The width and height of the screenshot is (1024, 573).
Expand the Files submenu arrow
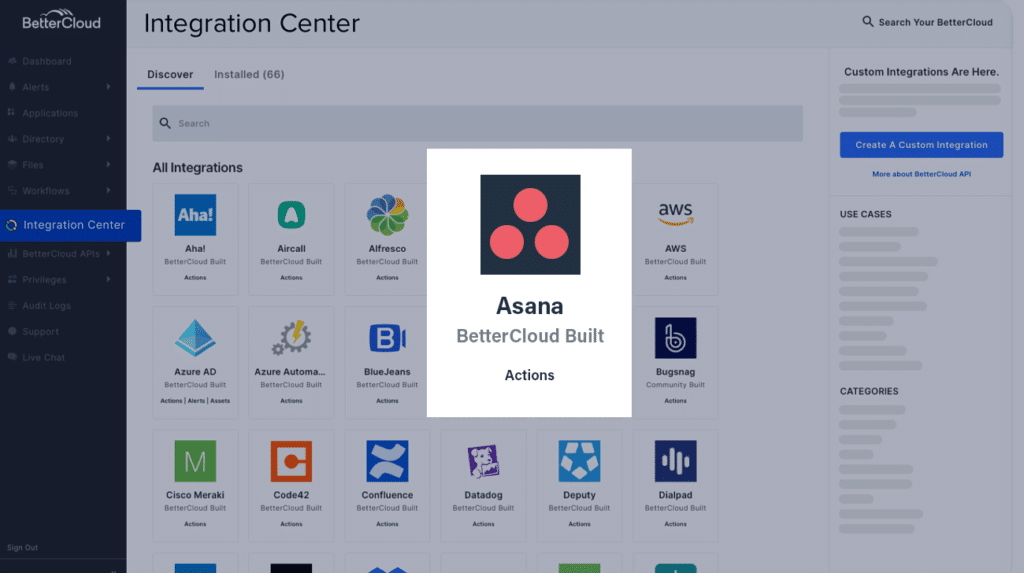[108, 164]
